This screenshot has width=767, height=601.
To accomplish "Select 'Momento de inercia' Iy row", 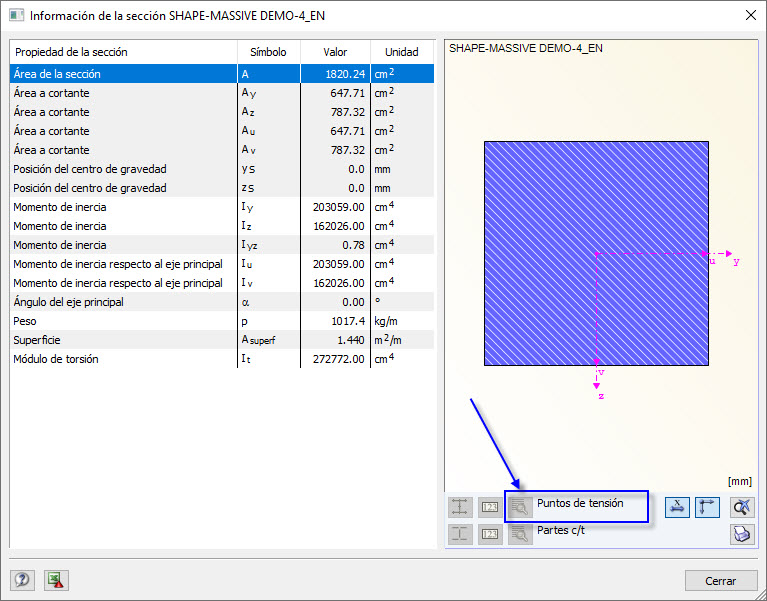I will pyautogui.click(x=222, y=207).
